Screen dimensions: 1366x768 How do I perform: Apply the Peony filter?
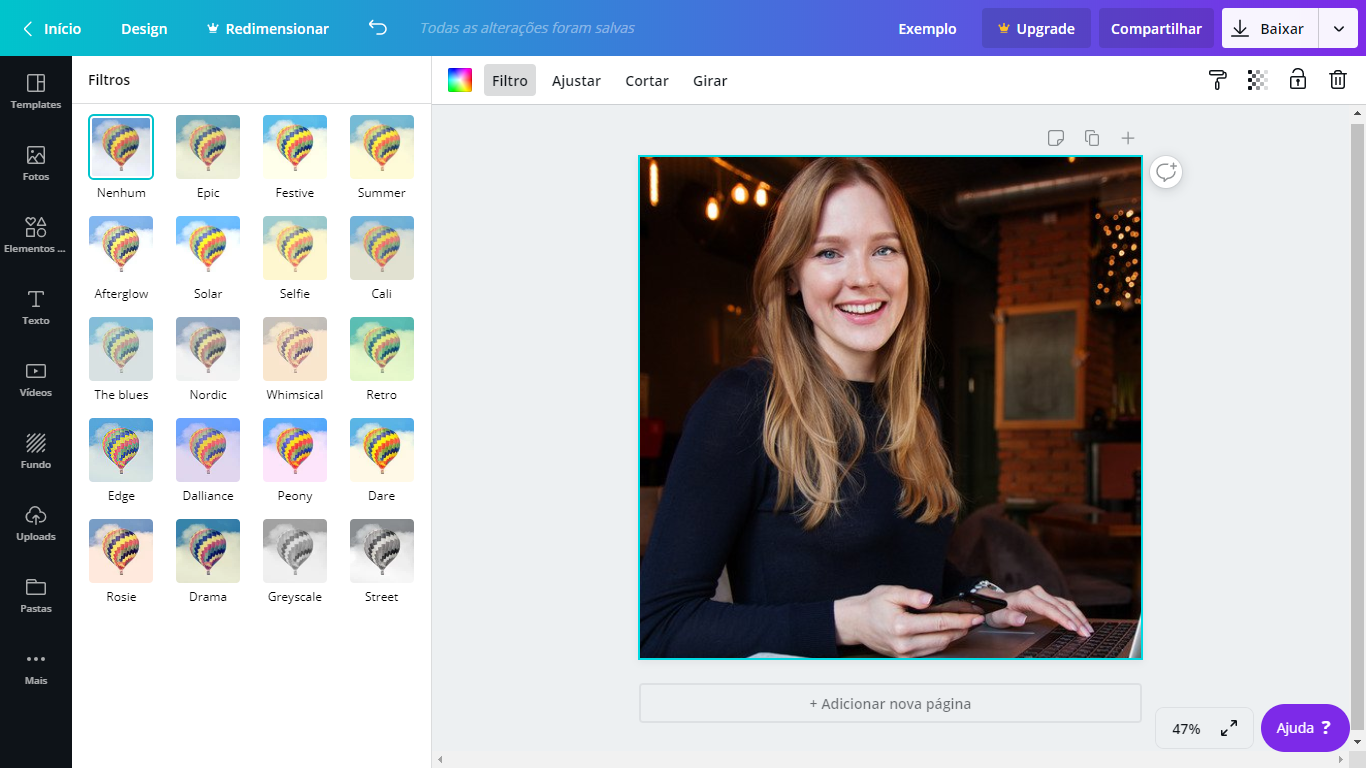tap(295, 450)
